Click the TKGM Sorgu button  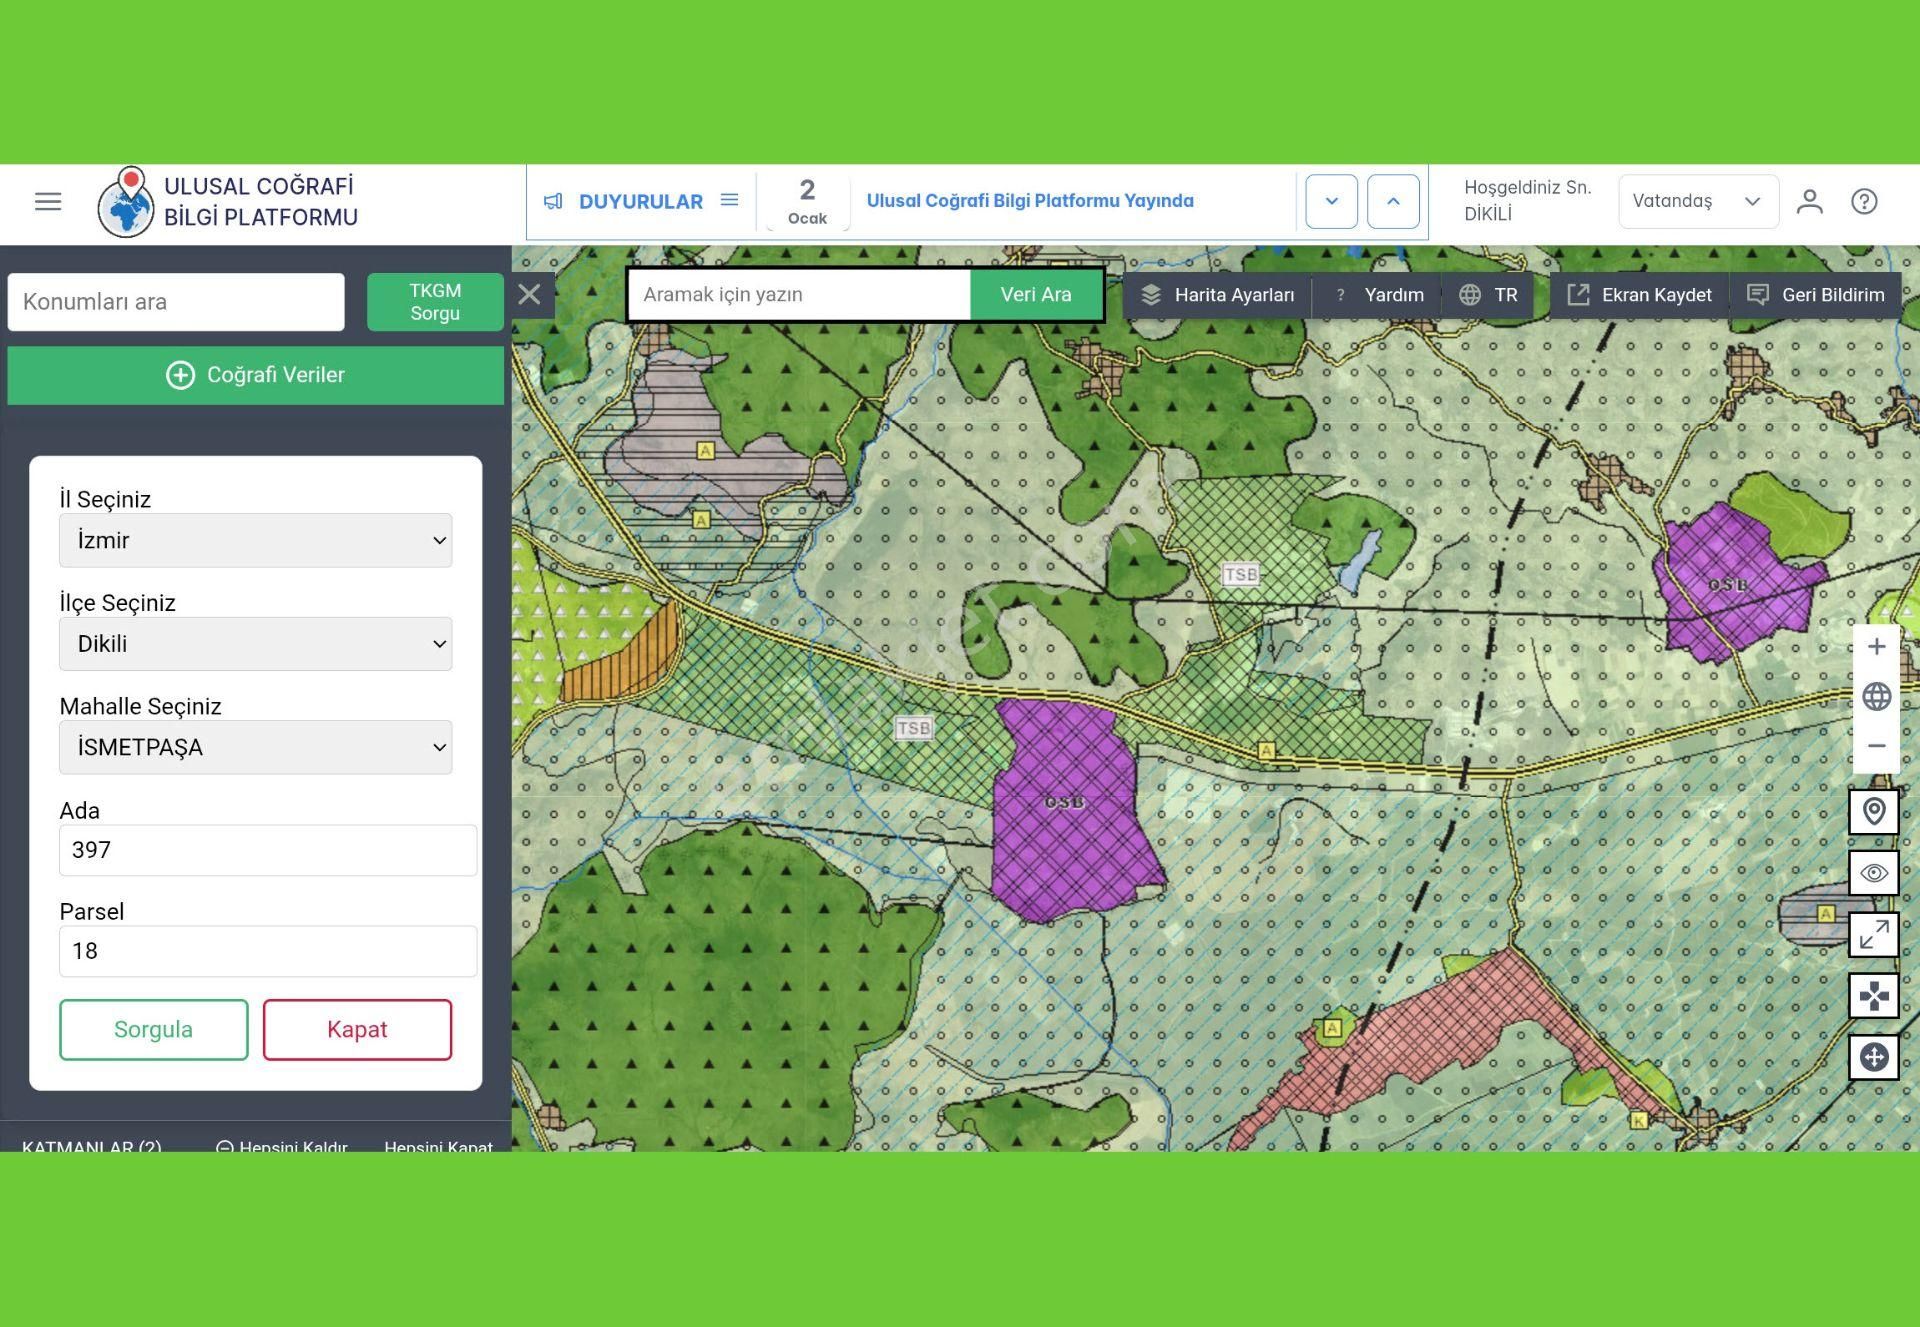pos(435,302)
